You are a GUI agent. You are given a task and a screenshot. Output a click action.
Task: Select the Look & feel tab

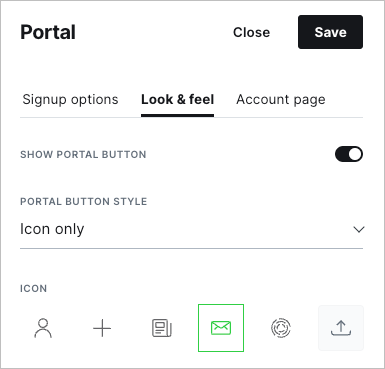pyautogui.click(x=177, y=99)
